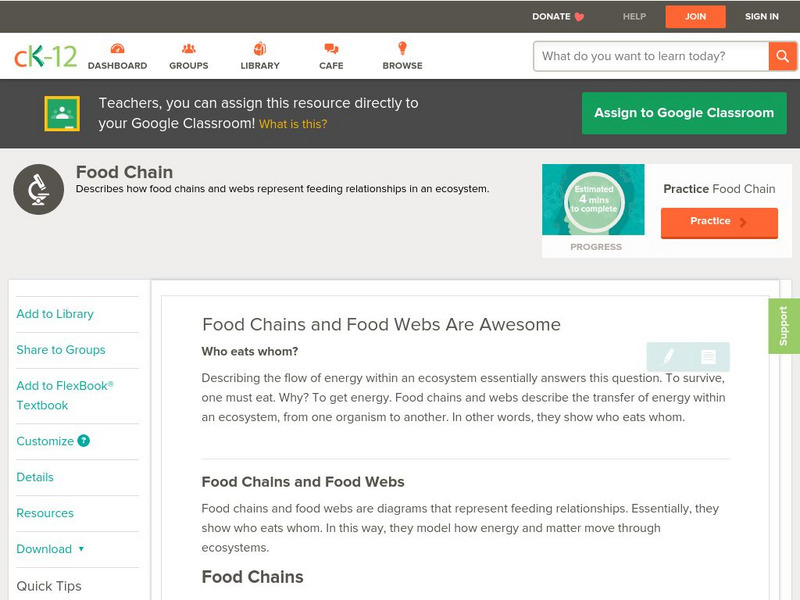Image resolution: width=800 pixels, height=600 pixels.
Task: Click Assign to Google Classroom button
Action: point(684,113)
